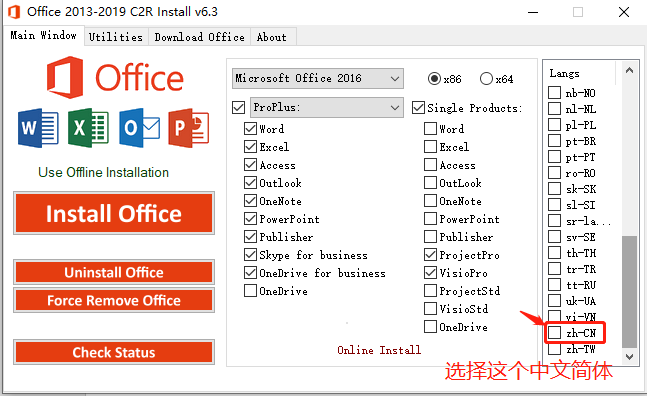
Task: Check the pl-PL language checkbox
Action: [x=555, y=125]
